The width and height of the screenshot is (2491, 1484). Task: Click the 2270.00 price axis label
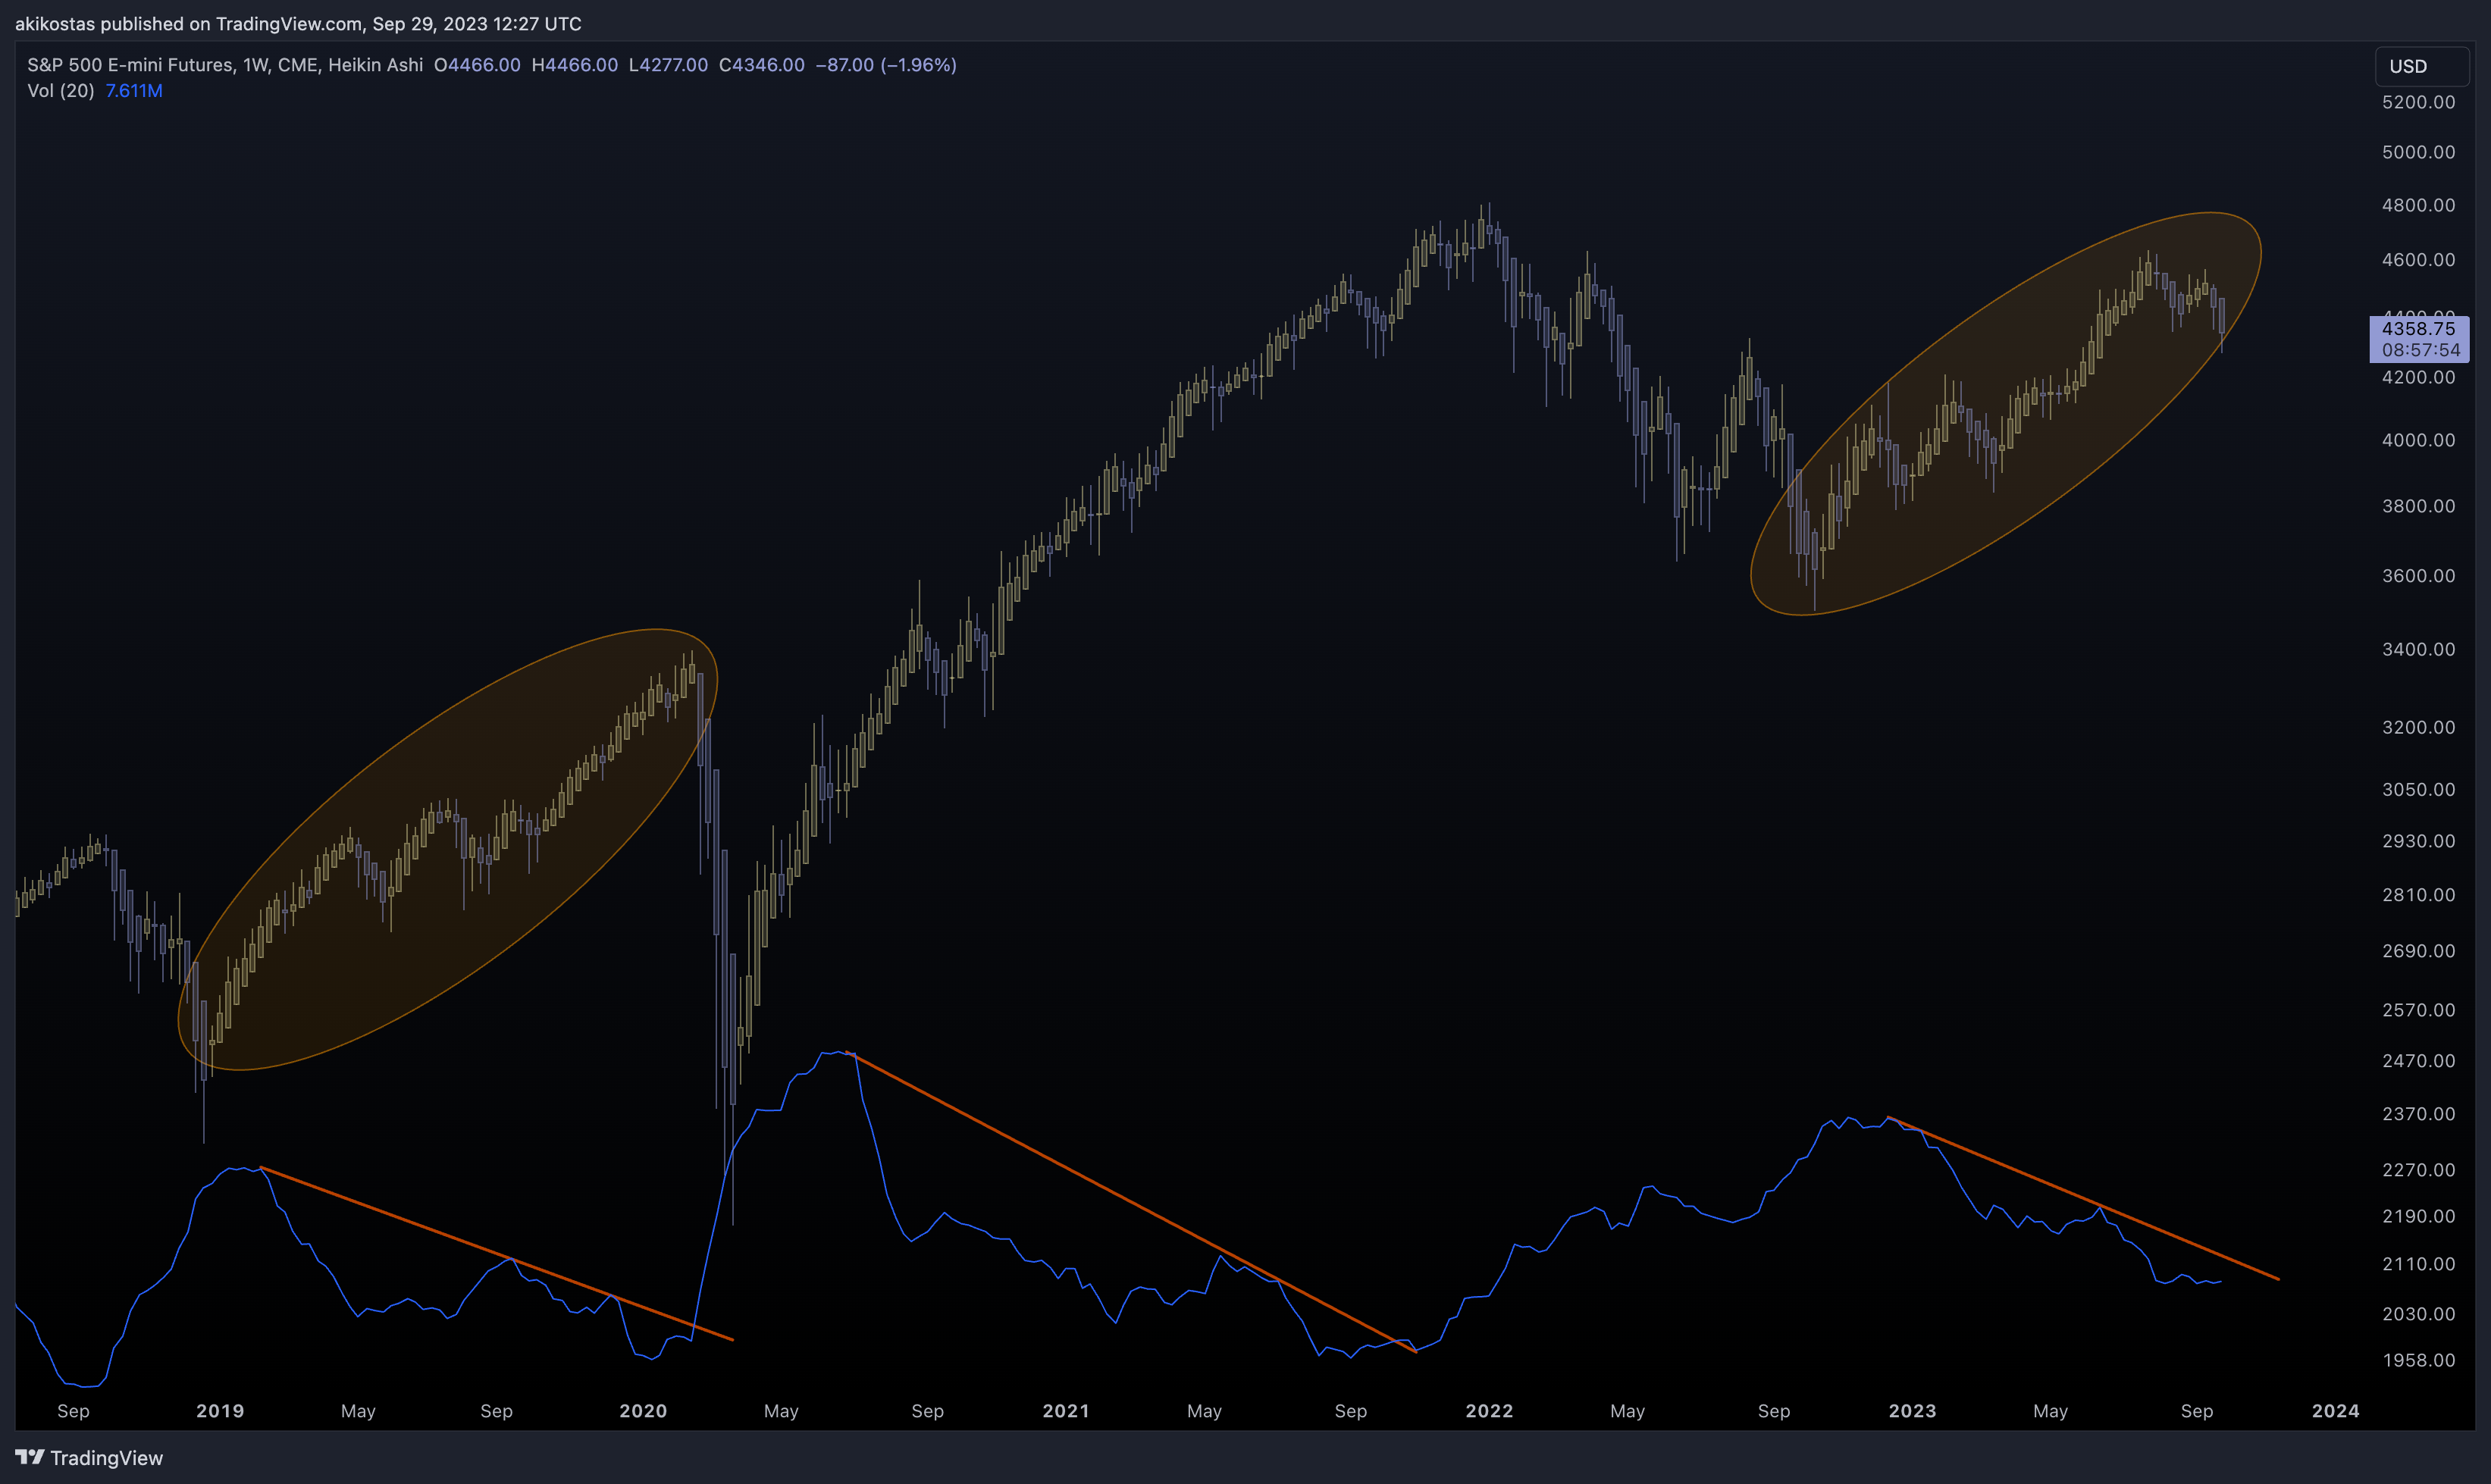click(x=2418, y=1170)
